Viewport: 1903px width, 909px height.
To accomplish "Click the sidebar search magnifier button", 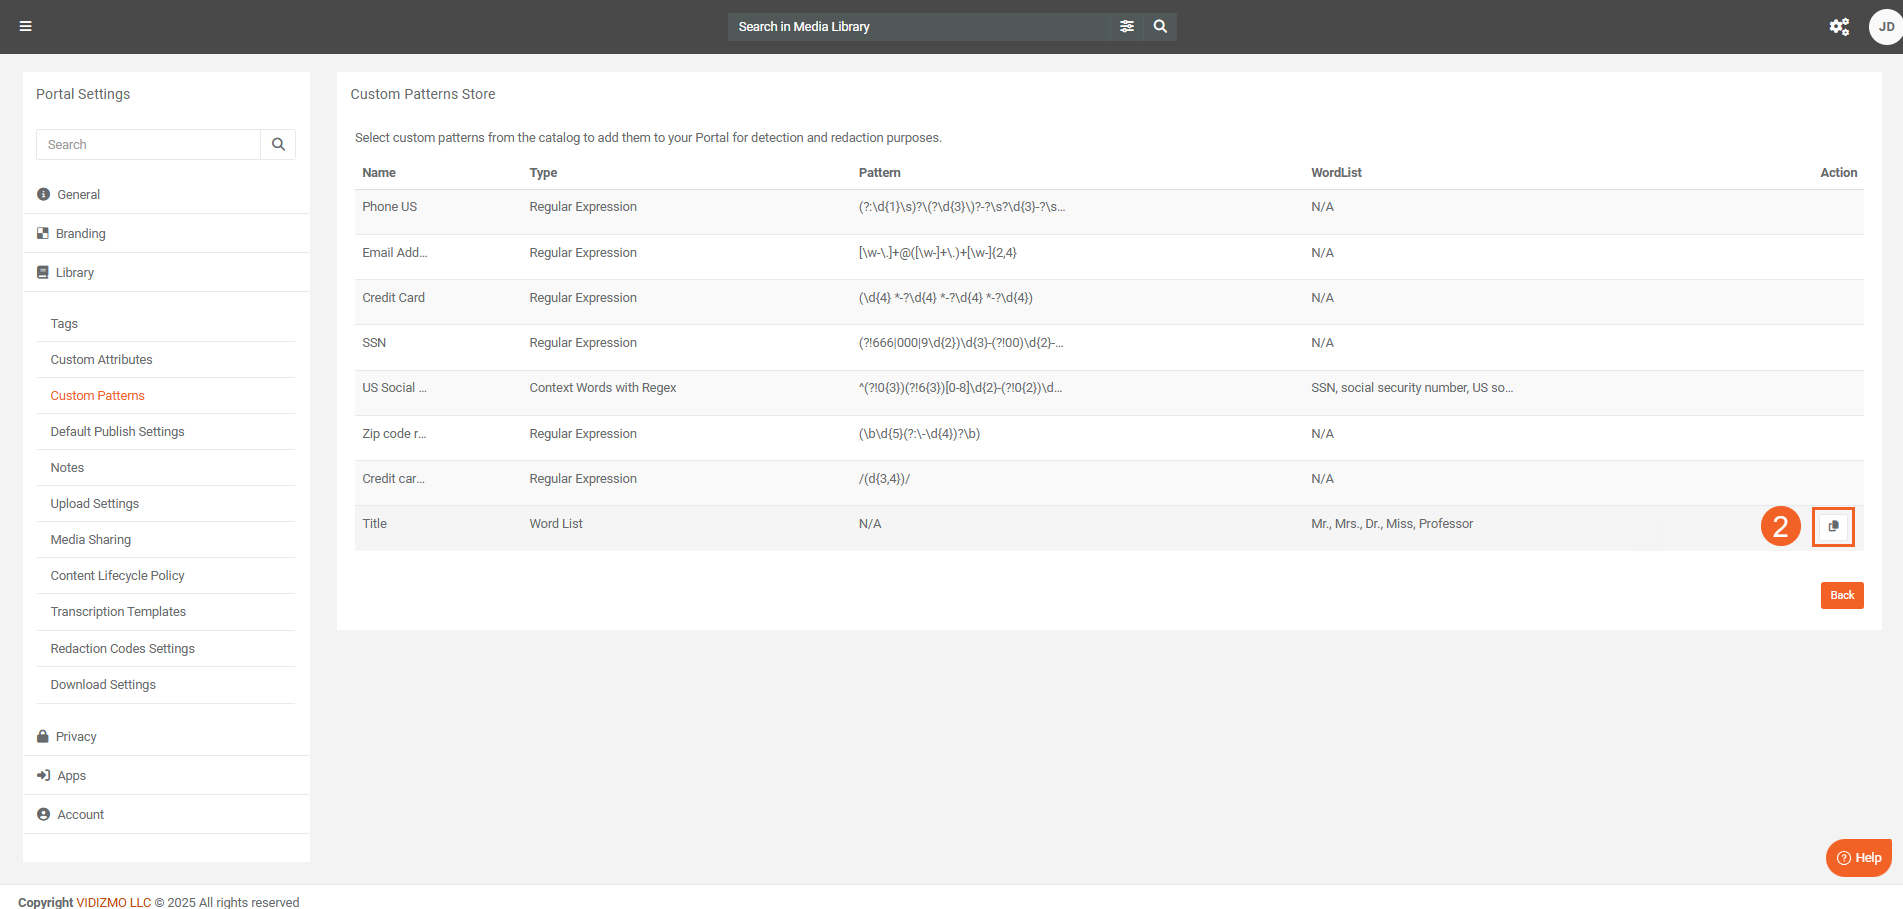I will (278, 145).
